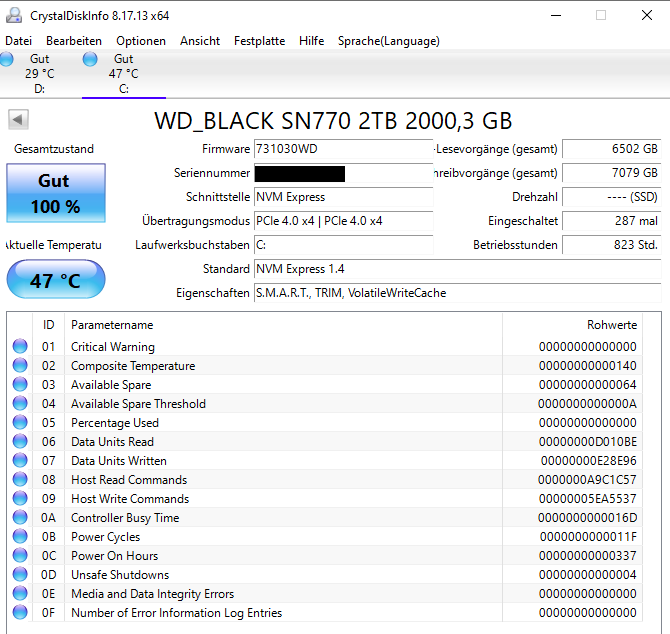
Task: Select raw value 0000000000140
Action: [x=588, y=366]
